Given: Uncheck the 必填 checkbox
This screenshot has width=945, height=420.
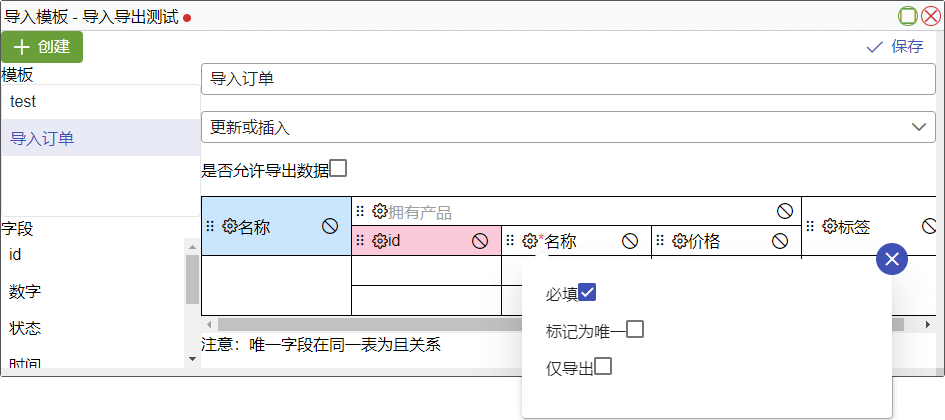Looking at the screenshot, I should pyautogui.click(x=587, y=292).
